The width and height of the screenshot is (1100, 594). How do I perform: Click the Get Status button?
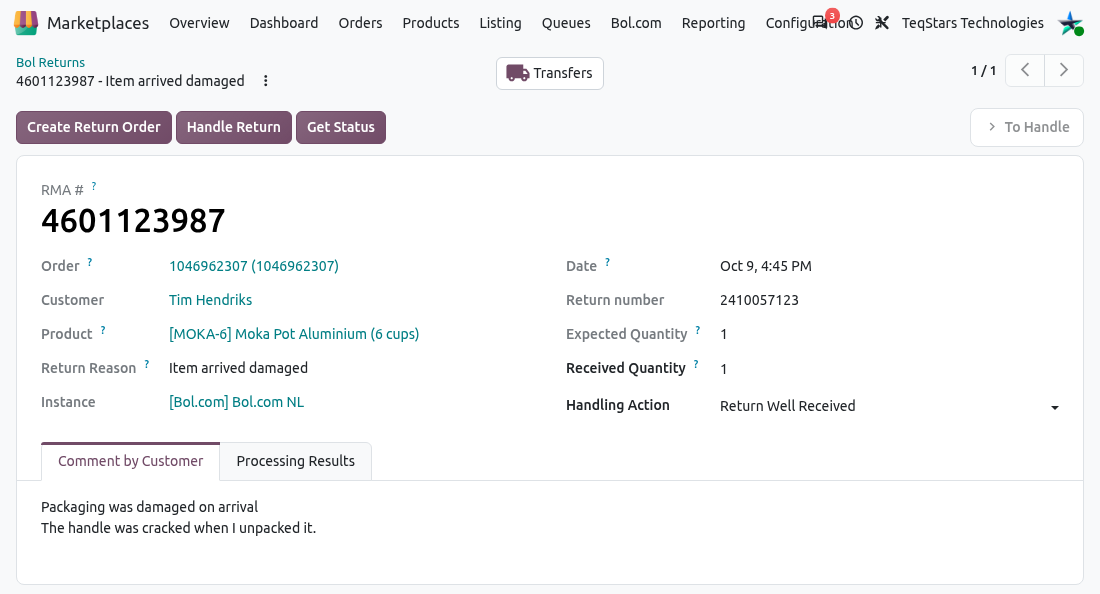pos(341,128)
